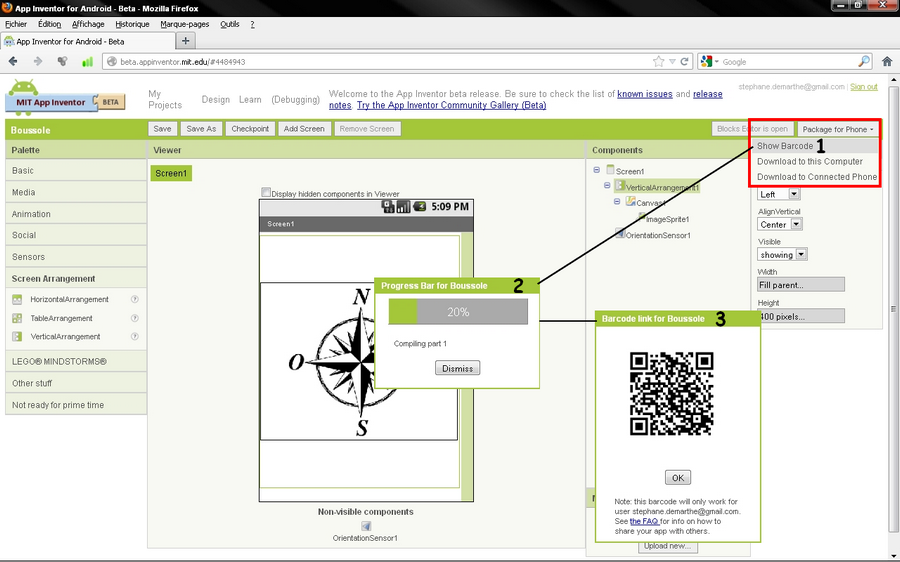Click the Screen1 icon in component tree
The height and width of the screenshot is (562, 900).
[x=610, y=169]
